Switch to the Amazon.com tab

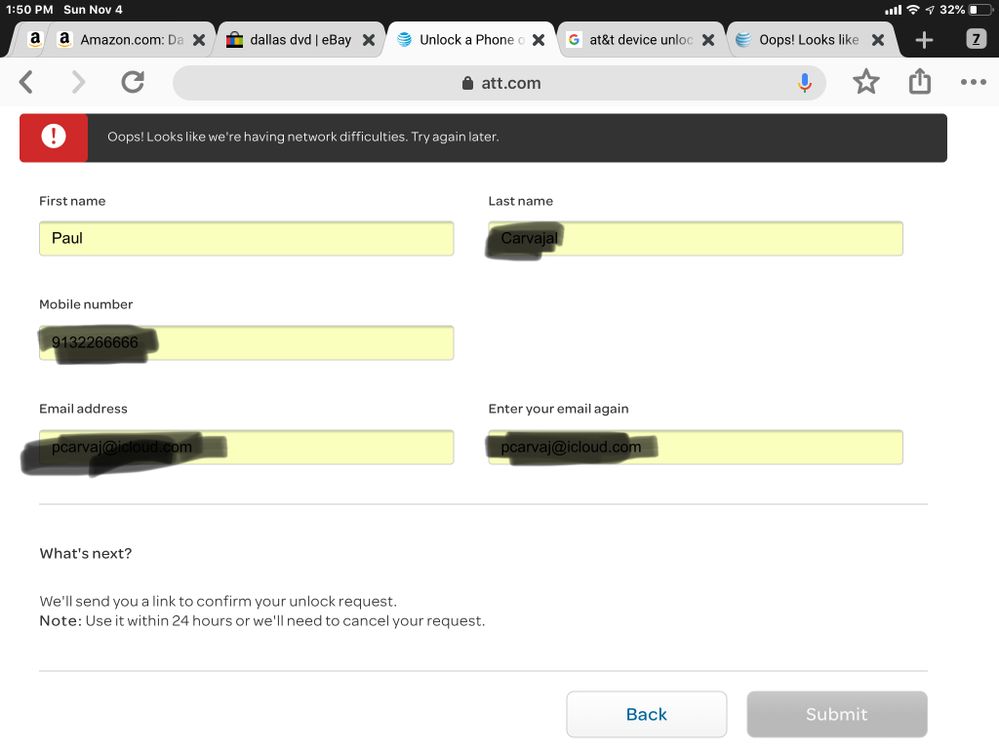(x=120, y=40)
